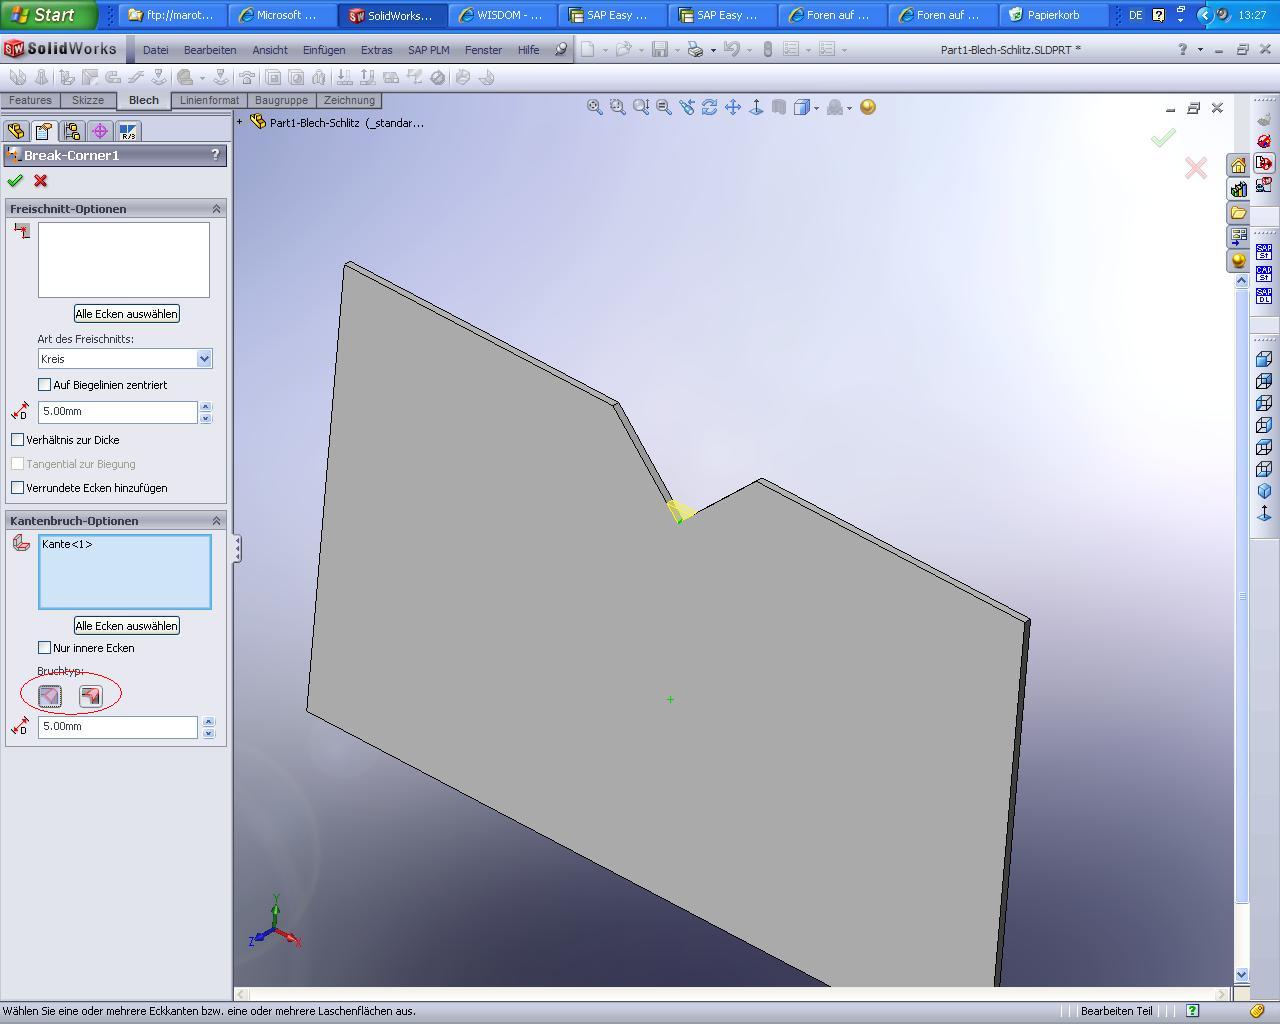Image resolution: width=1280 pixels, height=1024 pixels.
Task: Click the SAP DL toolbar icon
Action: pyautogui.click(x=1264, y=296)
